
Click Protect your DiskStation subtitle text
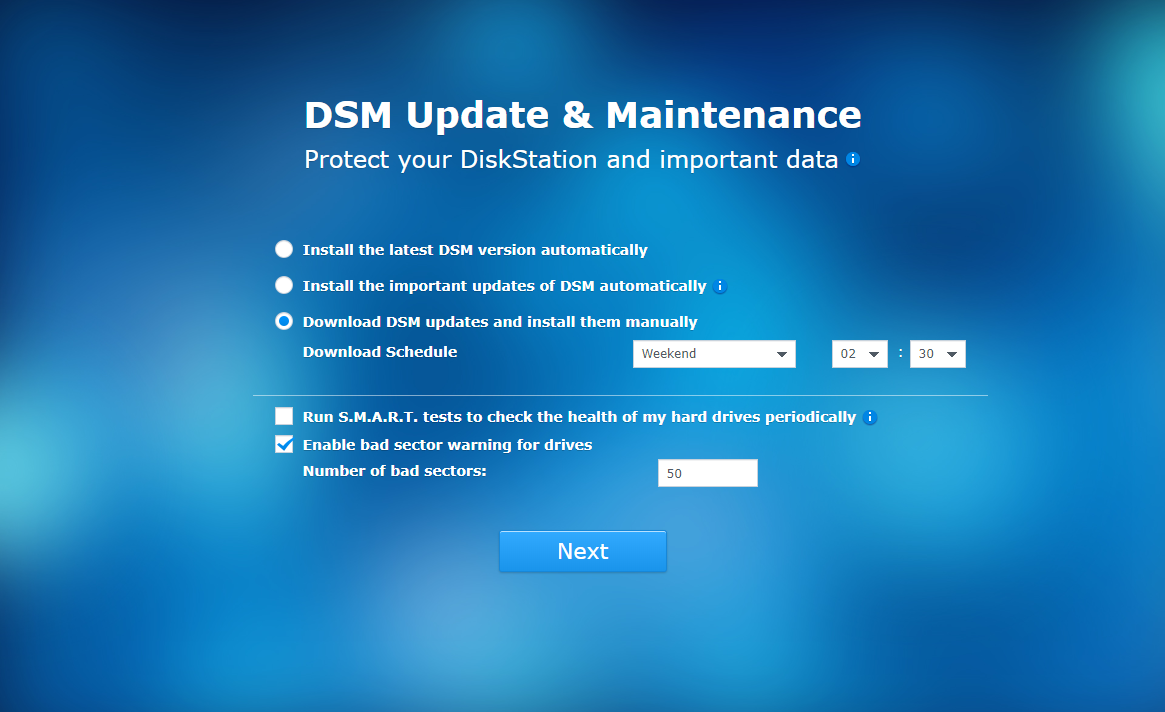click(x=571, y=160)
